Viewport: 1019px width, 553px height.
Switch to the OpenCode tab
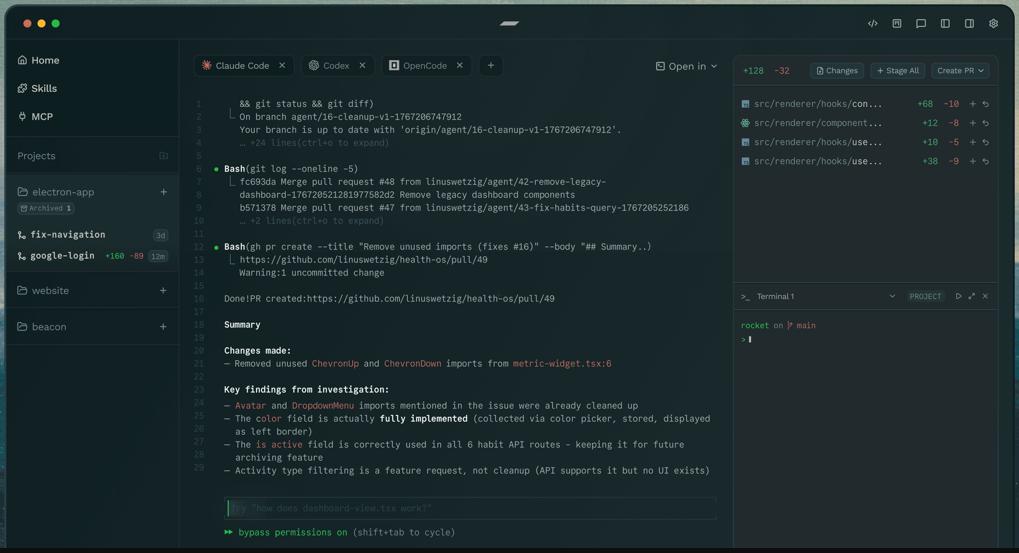tap(419, 66)
